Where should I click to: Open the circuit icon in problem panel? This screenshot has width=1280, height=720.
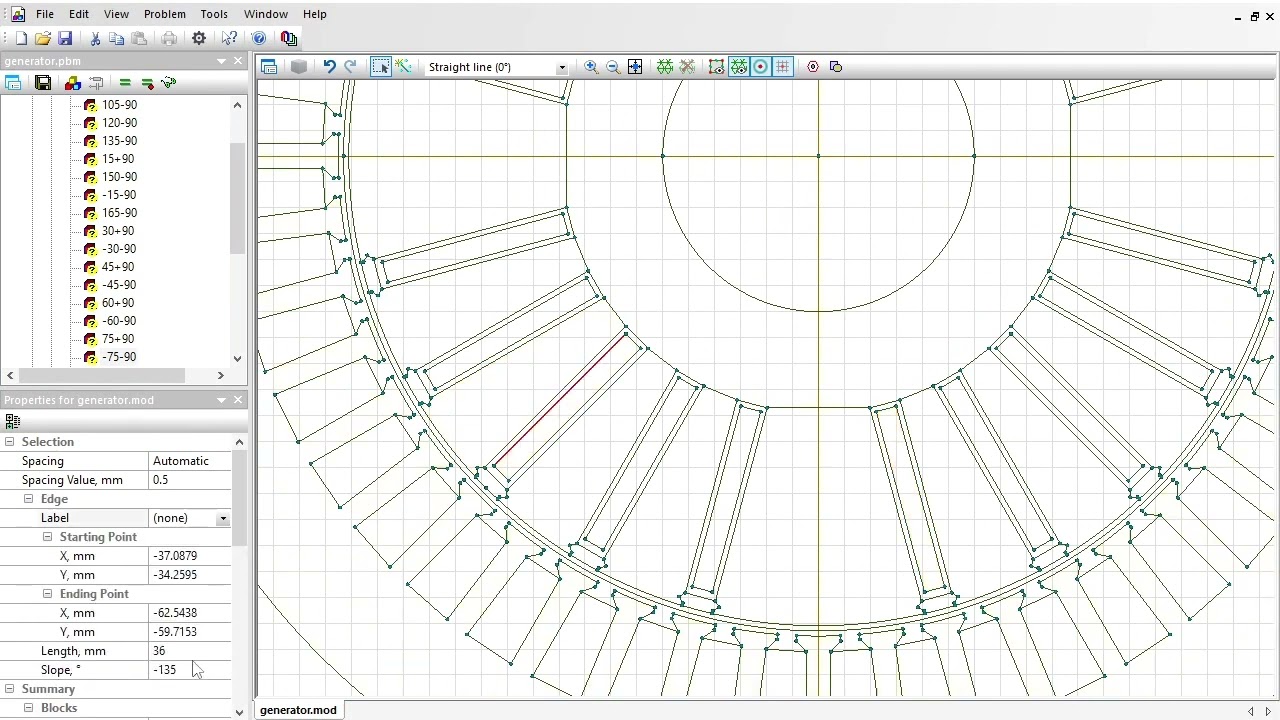tap(96, 83)
